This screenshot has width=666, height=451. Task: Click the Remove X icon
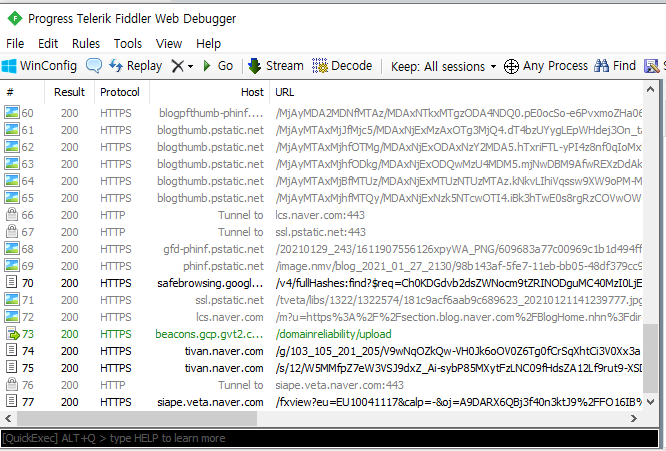coord(178,66)
